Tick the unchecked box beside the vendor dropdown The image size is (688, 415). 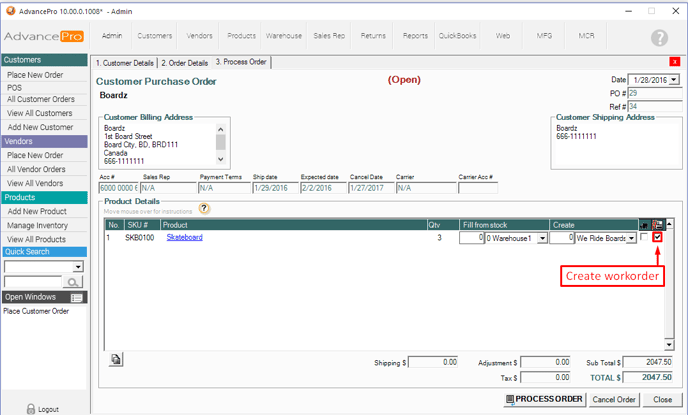643,238
